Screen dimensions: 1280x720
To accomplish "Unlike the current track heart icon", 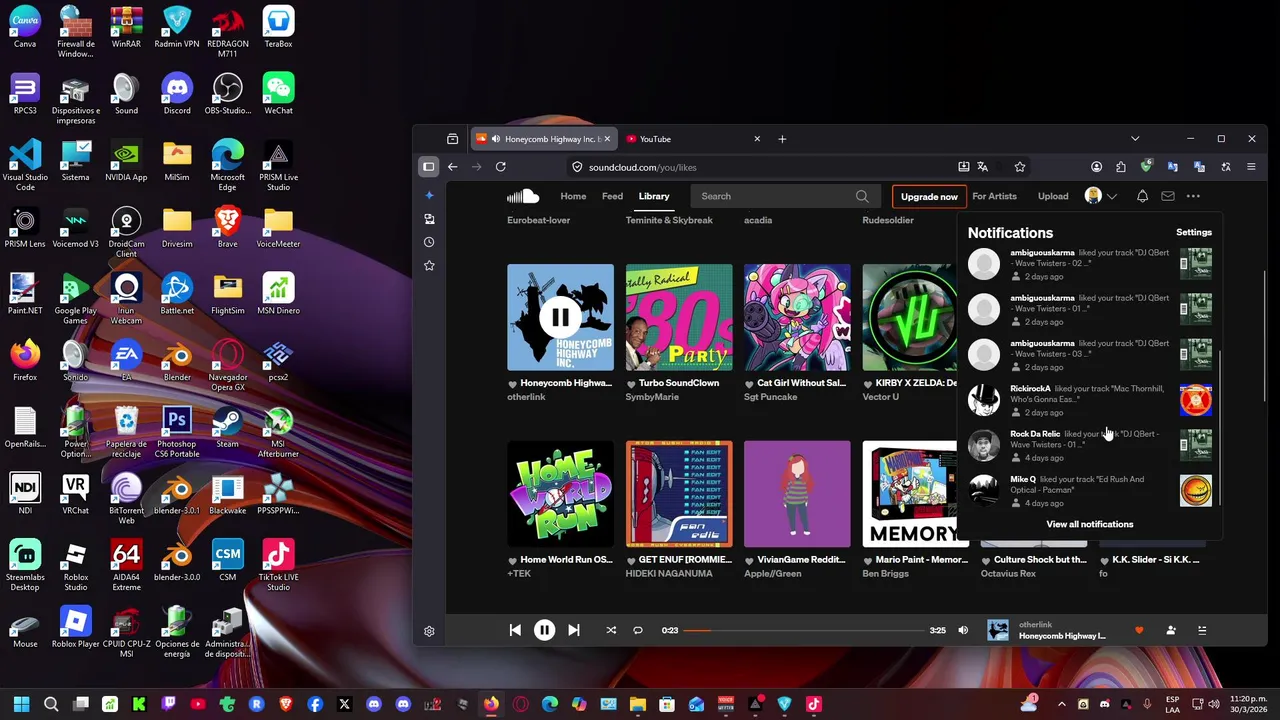I will pyautogui.click(x=1139, y=630).
